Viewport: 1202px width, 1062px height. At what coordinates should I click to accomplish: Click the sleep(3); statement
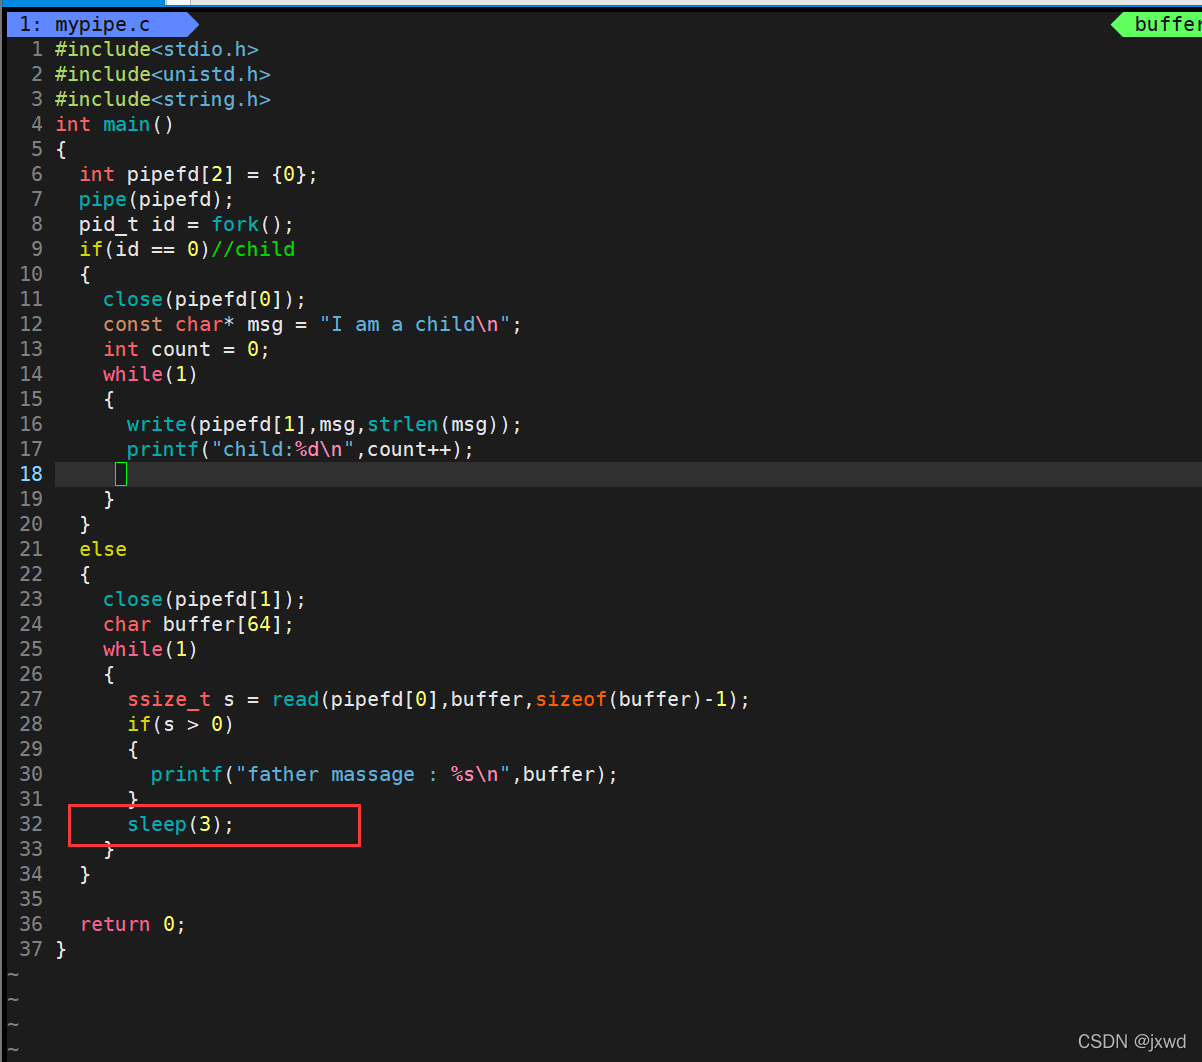[181, 824]
